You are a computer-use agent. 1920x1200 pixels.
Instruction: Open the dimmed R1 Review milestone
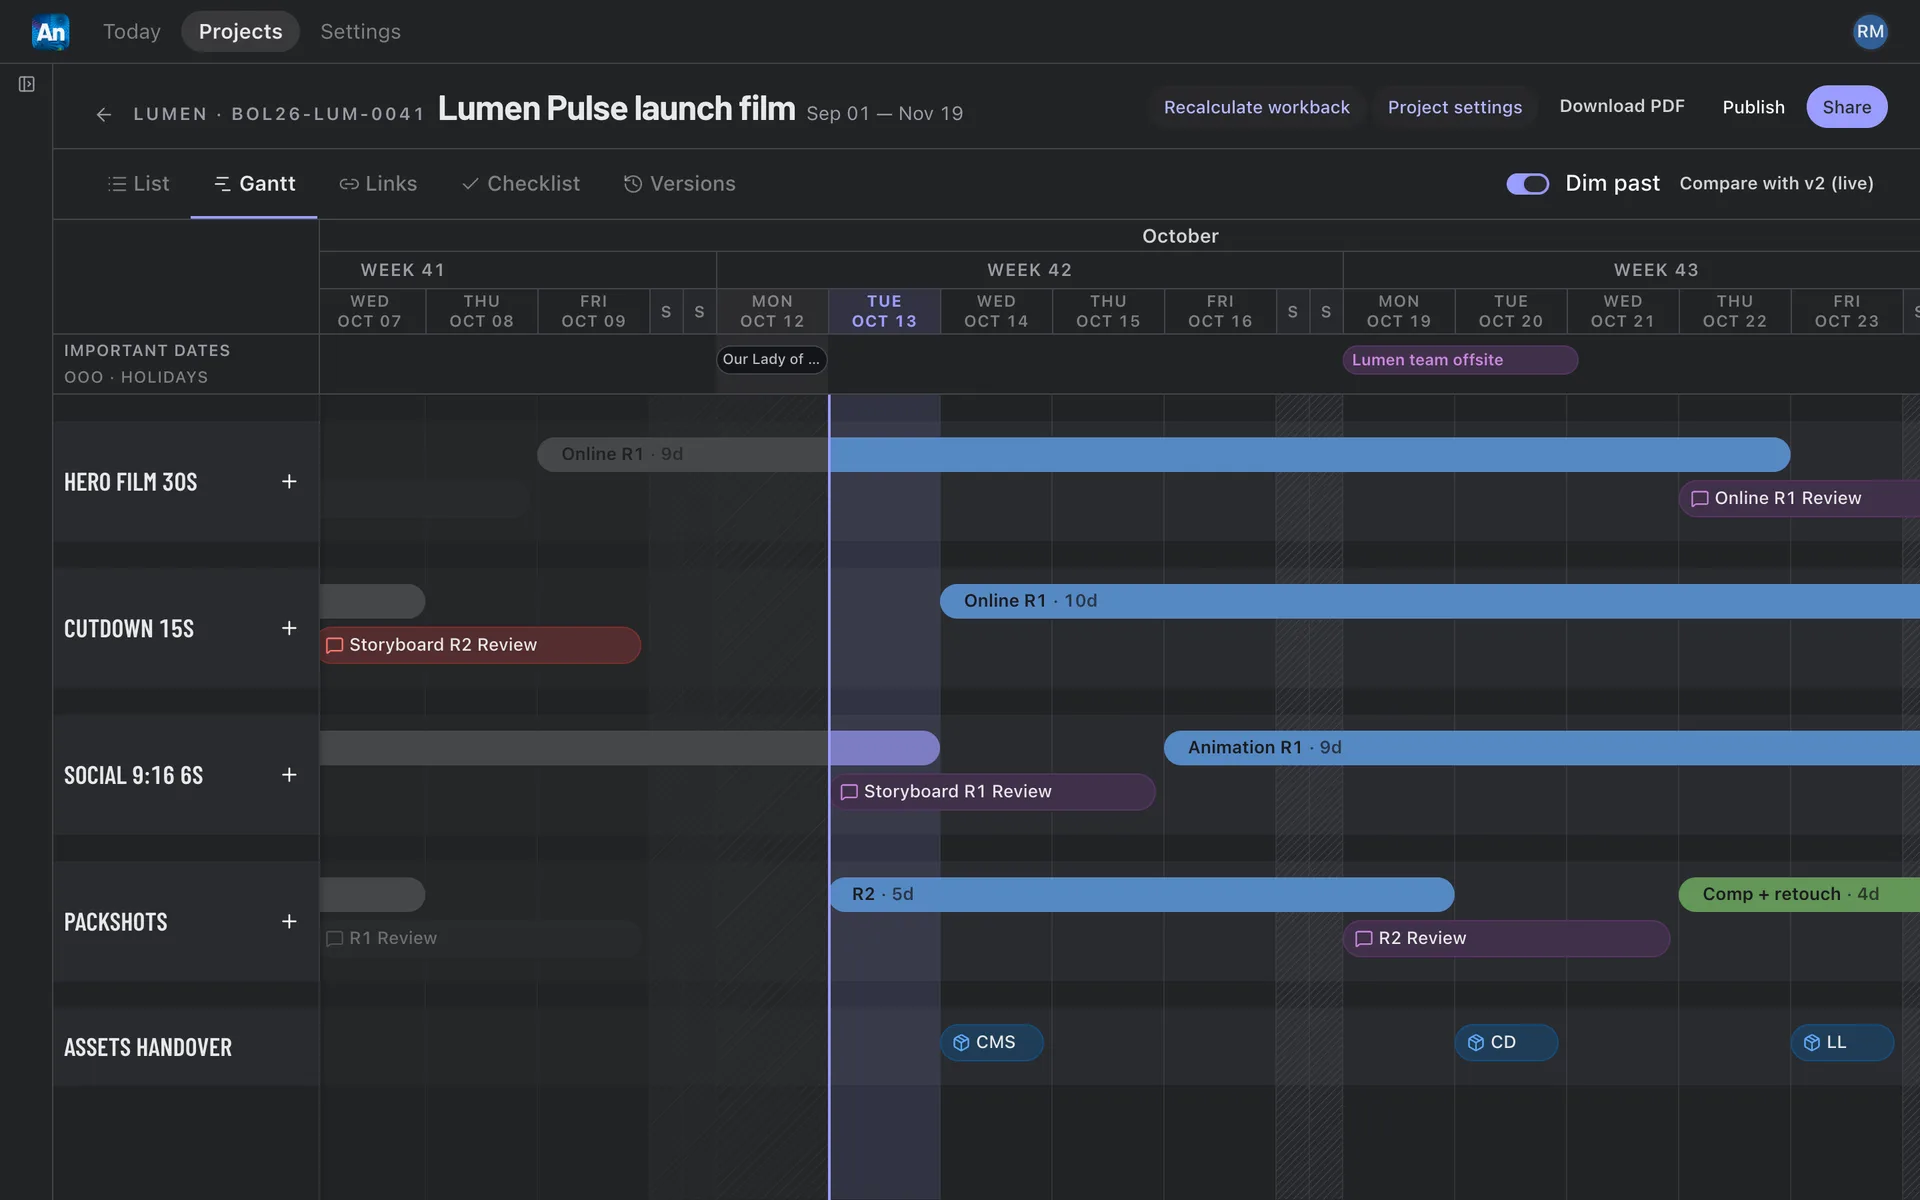(x=480, y=938)
